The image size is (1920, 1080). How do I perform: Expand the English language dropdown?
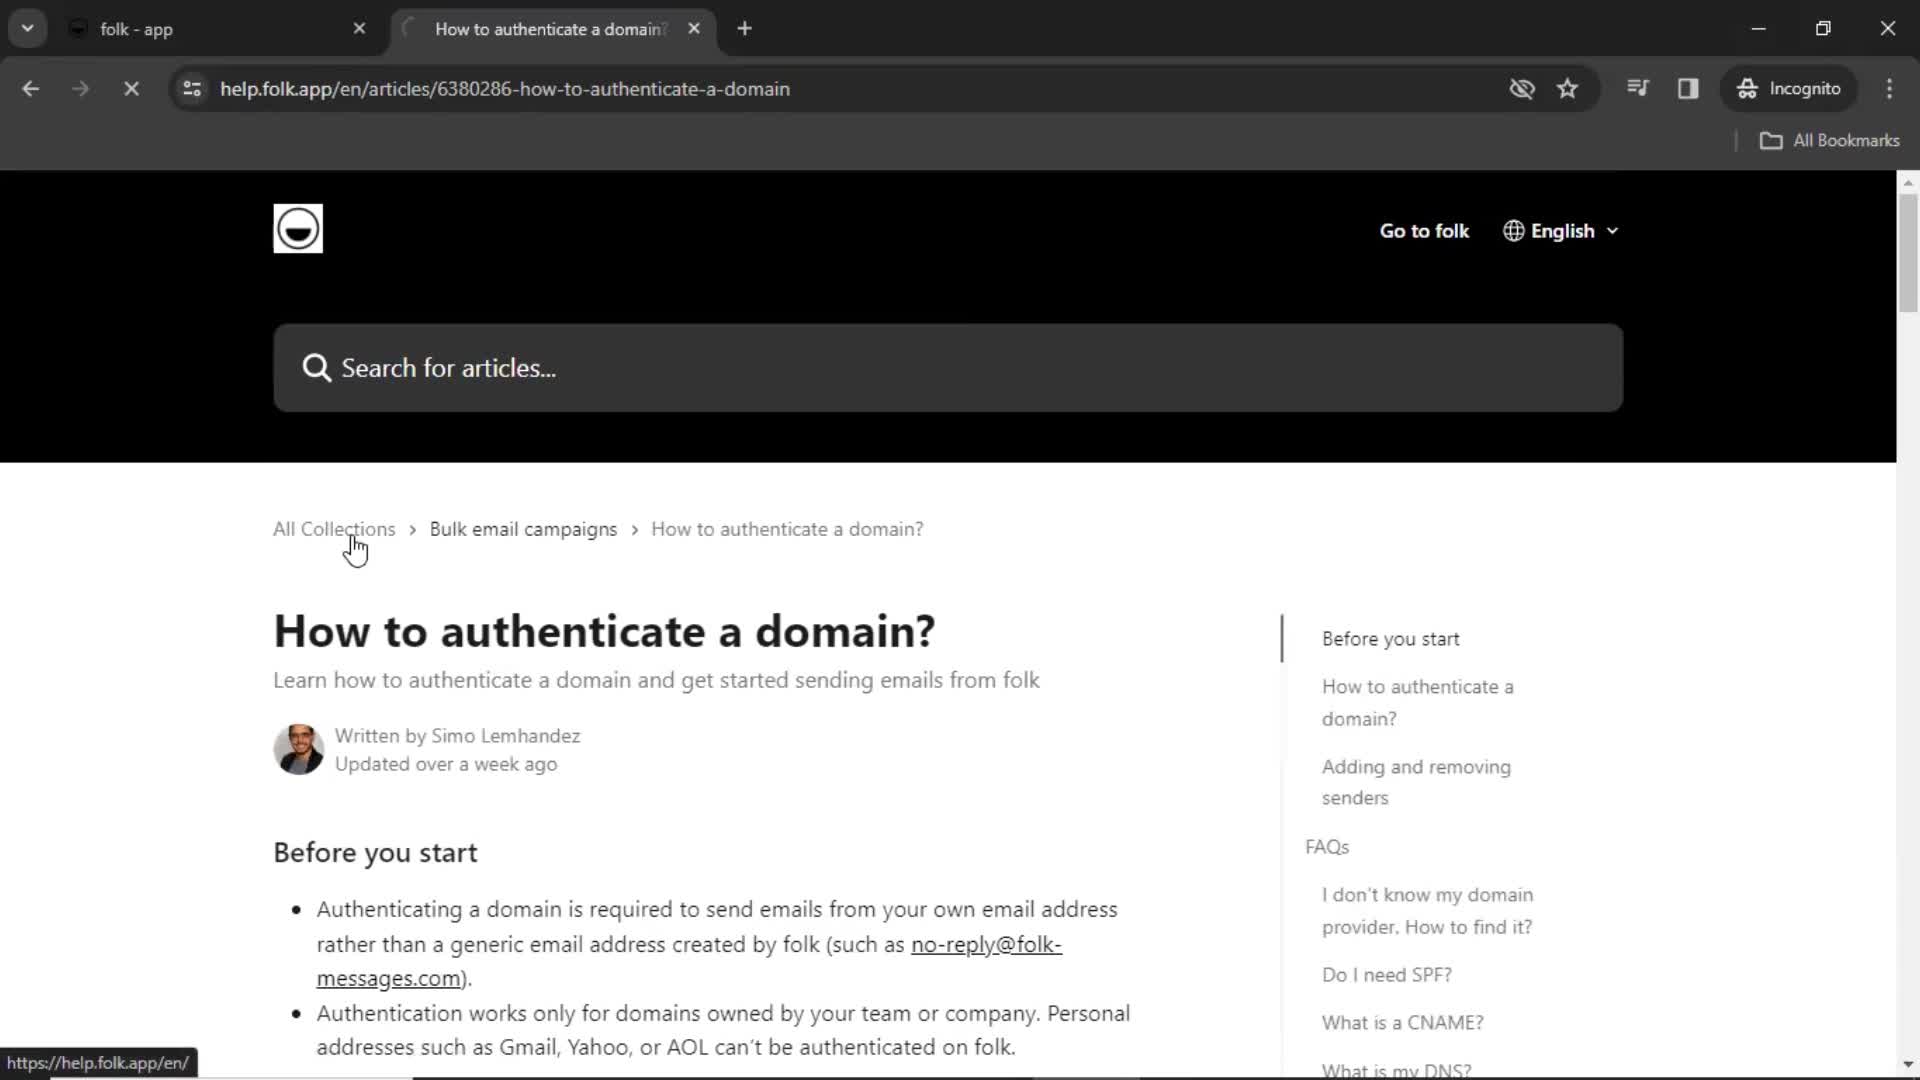[1561, 231]
